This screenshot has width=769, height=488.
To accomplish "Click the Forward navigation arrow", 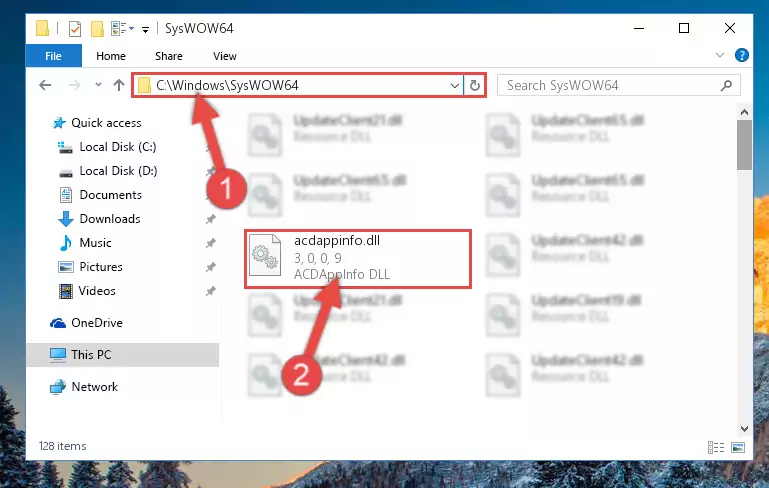I will coord(75,85).
